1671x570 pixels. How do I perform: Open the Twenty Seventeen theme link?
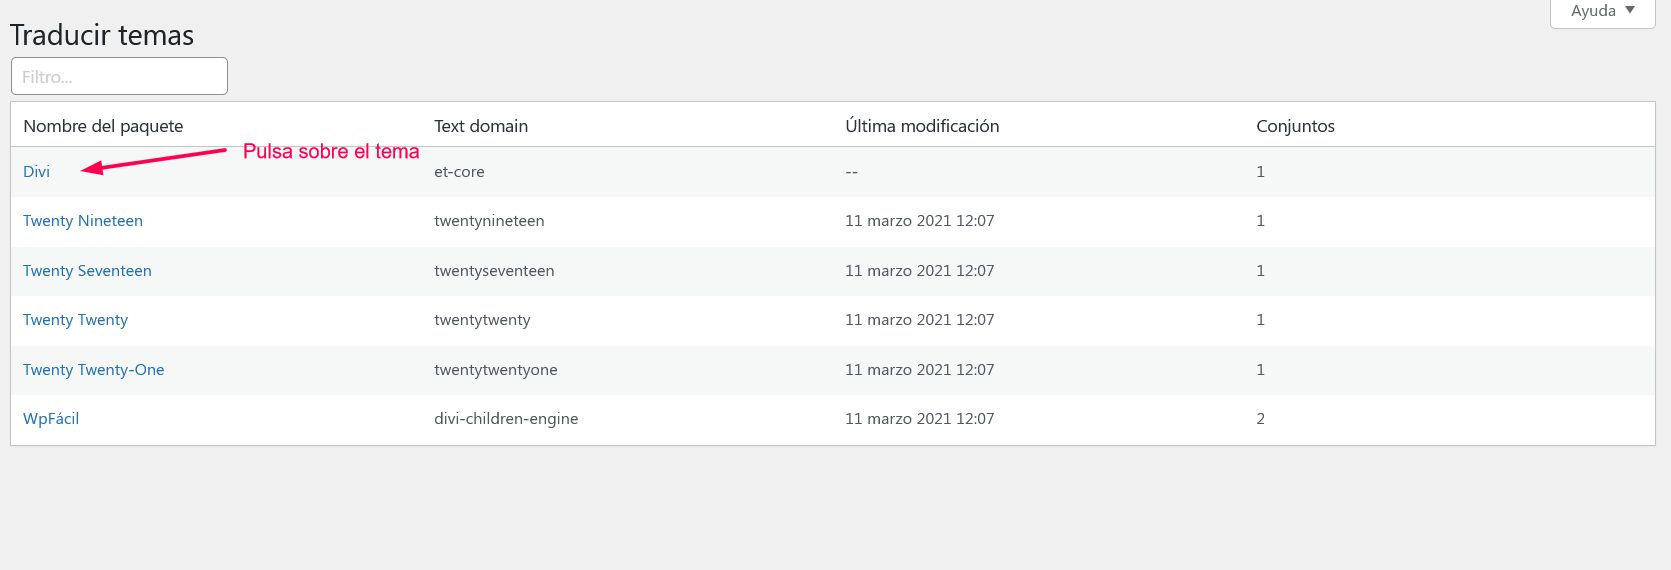(x=87, y=271)
